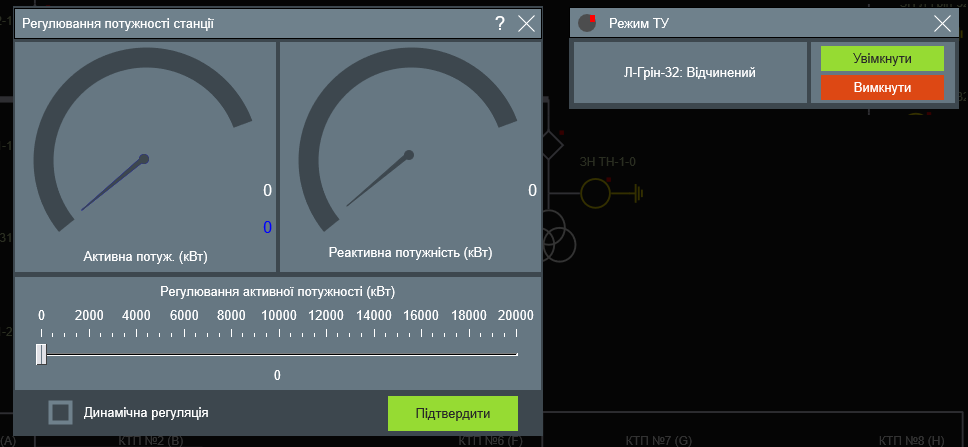Set the slider to the 10000 mark
The width and height of the screenshot is (968, 447).
[279, 354]
